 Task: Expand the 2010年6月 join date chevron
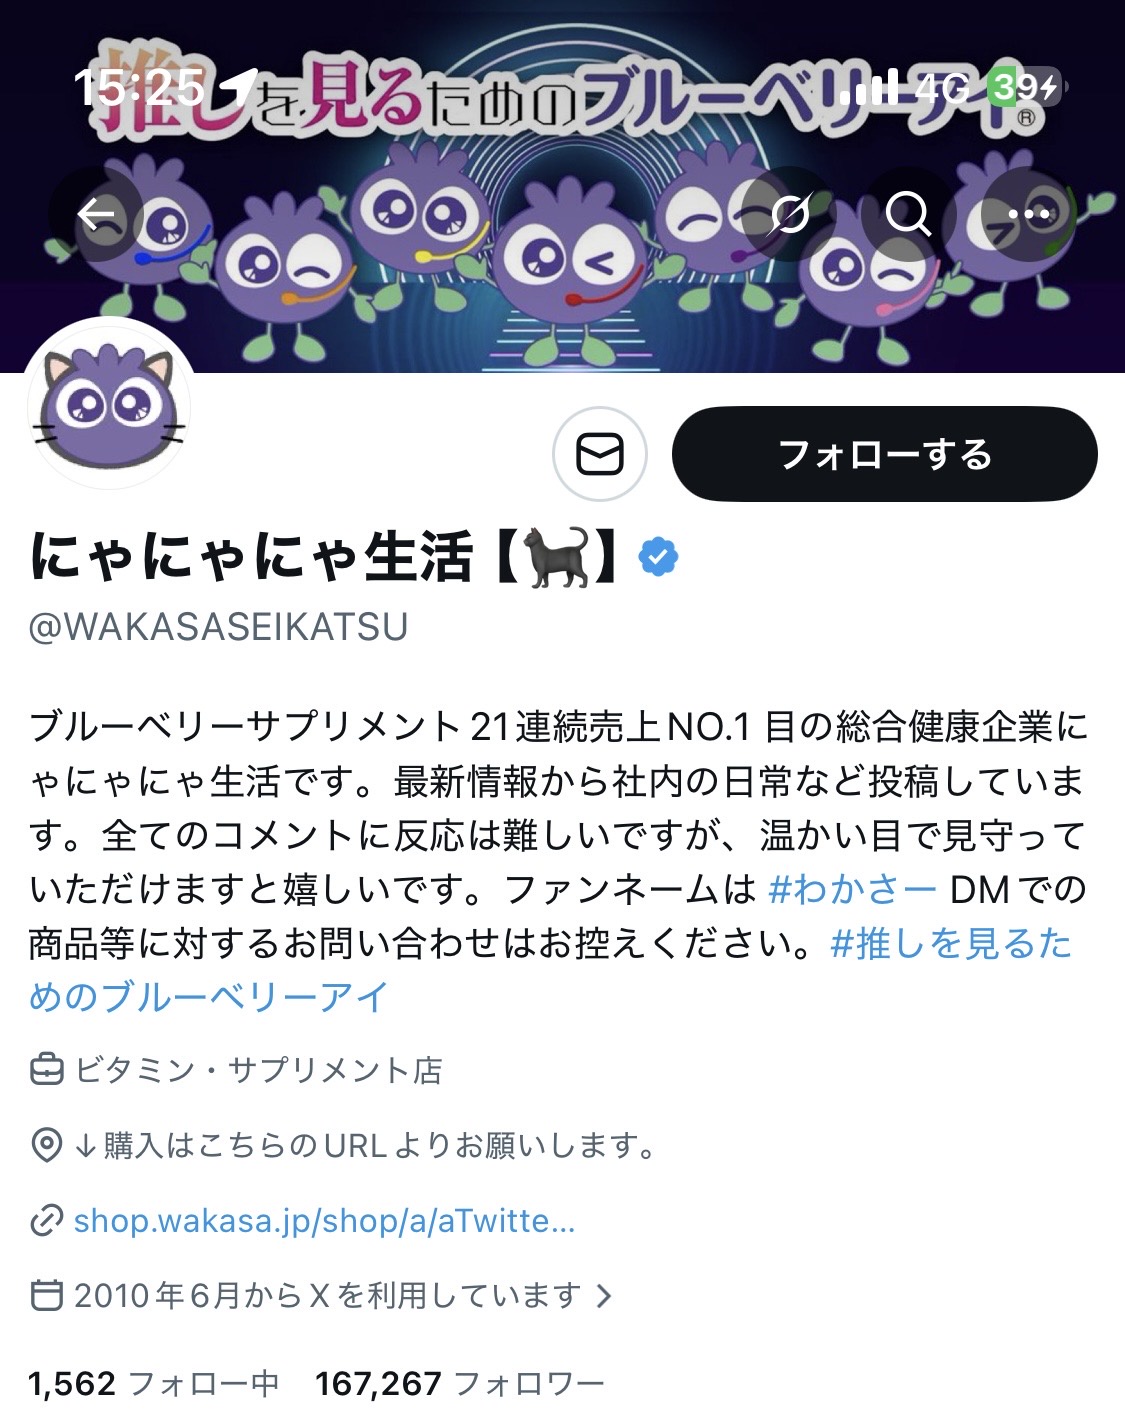(603, 1296)
